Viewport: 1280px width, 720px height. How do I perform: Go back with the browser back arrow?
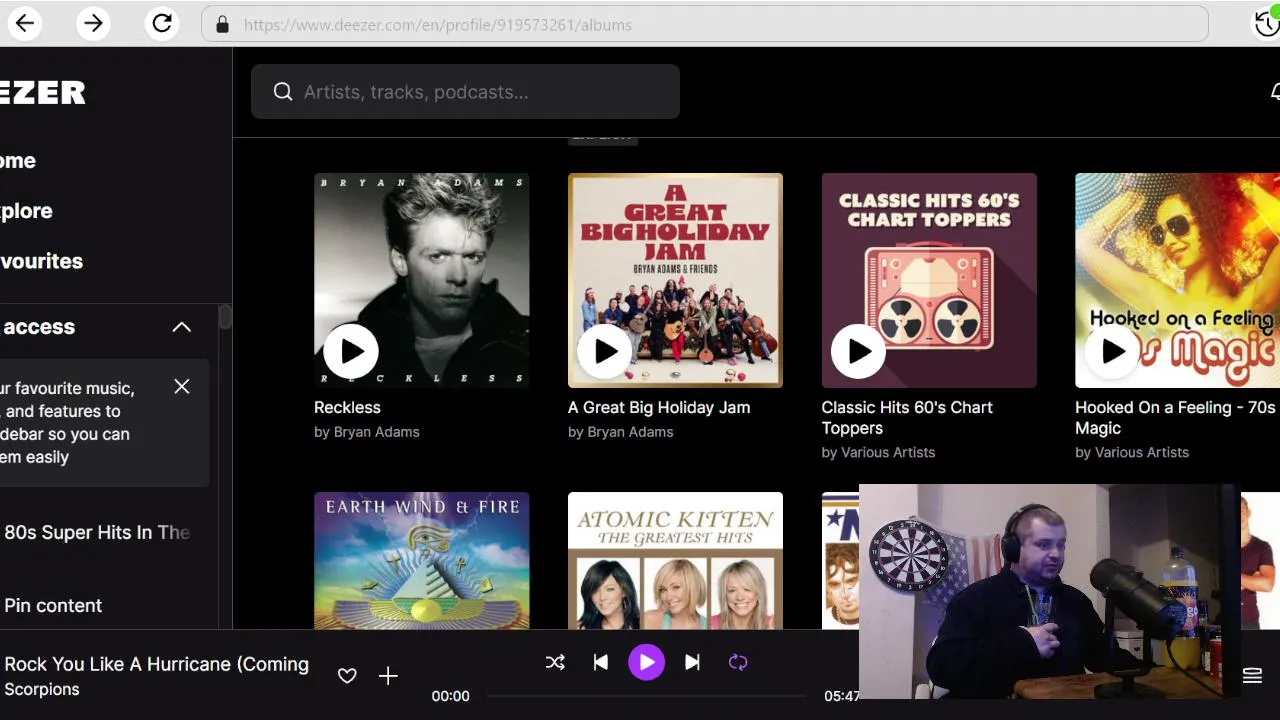[25, 23]
